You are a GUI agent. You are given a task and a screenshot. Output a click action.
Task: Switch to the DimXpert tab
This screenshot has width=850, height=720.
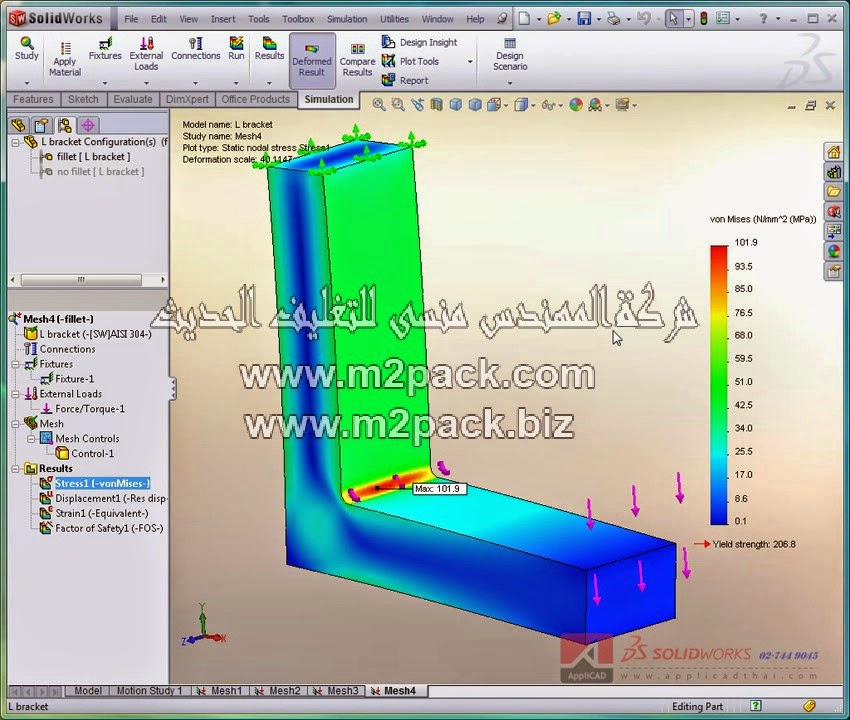pyautogui.click(x=187, y=99)
